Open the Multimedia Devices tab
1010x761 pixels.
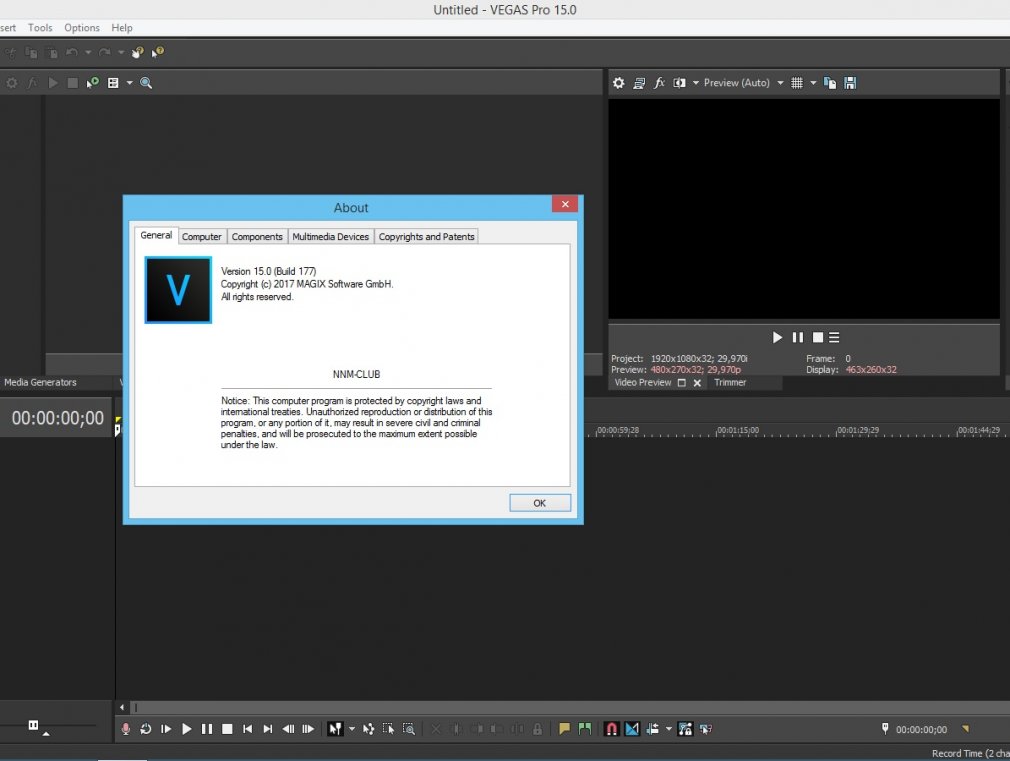tap(330, 236)
